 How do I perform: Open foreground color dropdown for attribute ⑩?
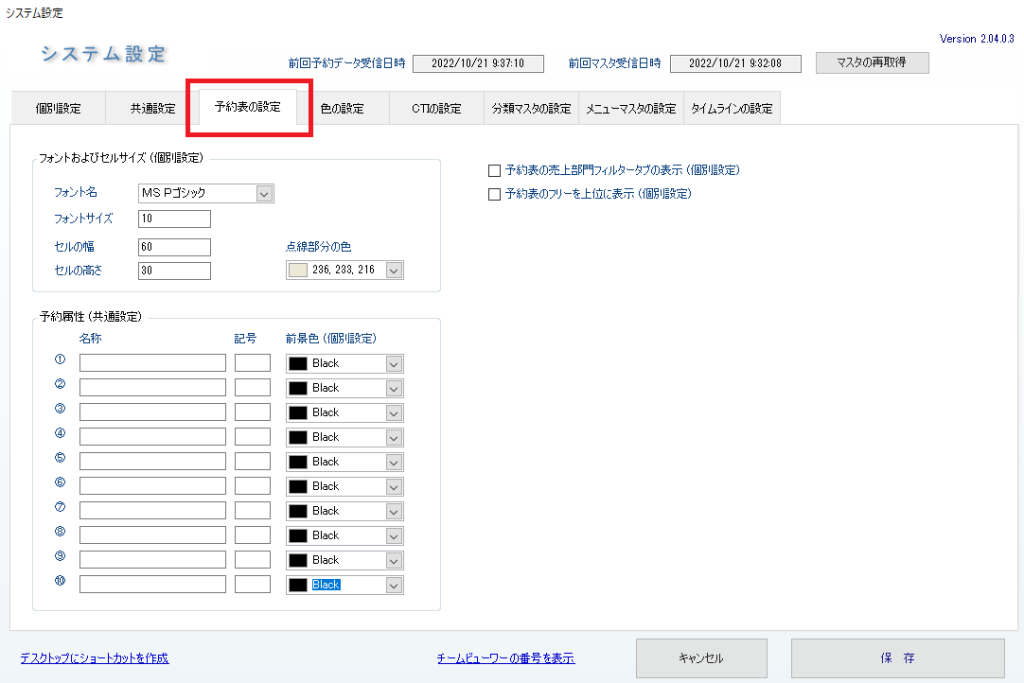coord(394,585)
